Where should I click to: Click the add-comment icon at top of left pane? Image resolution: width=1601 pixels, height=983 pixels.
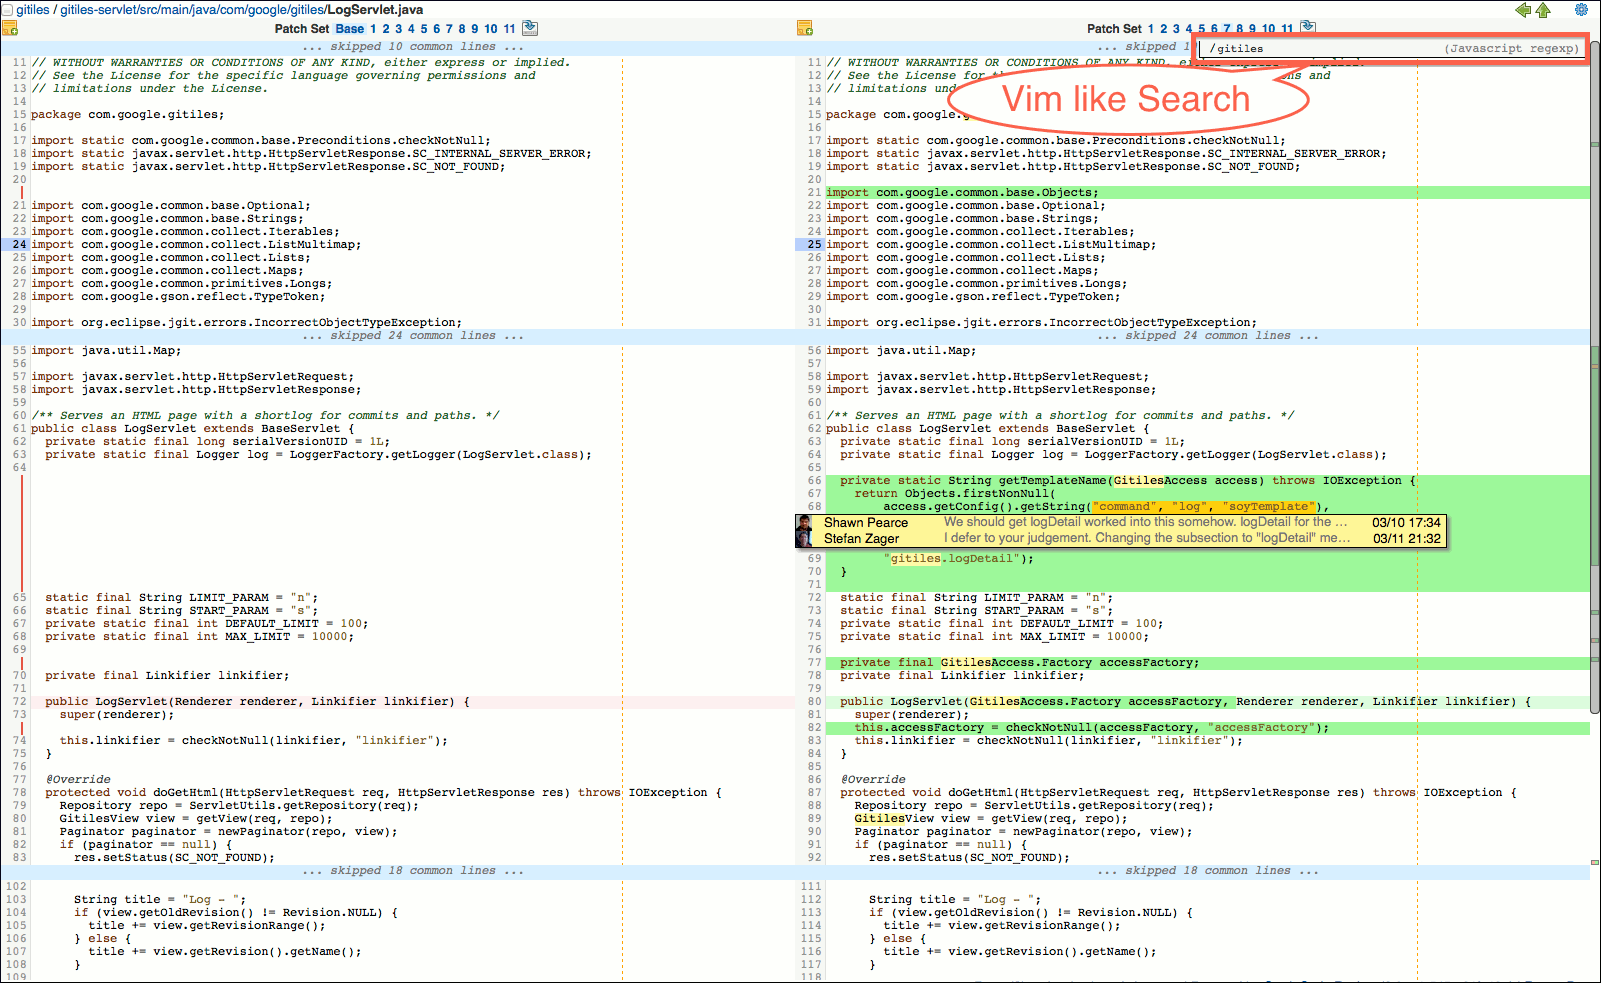pos(10,28)
